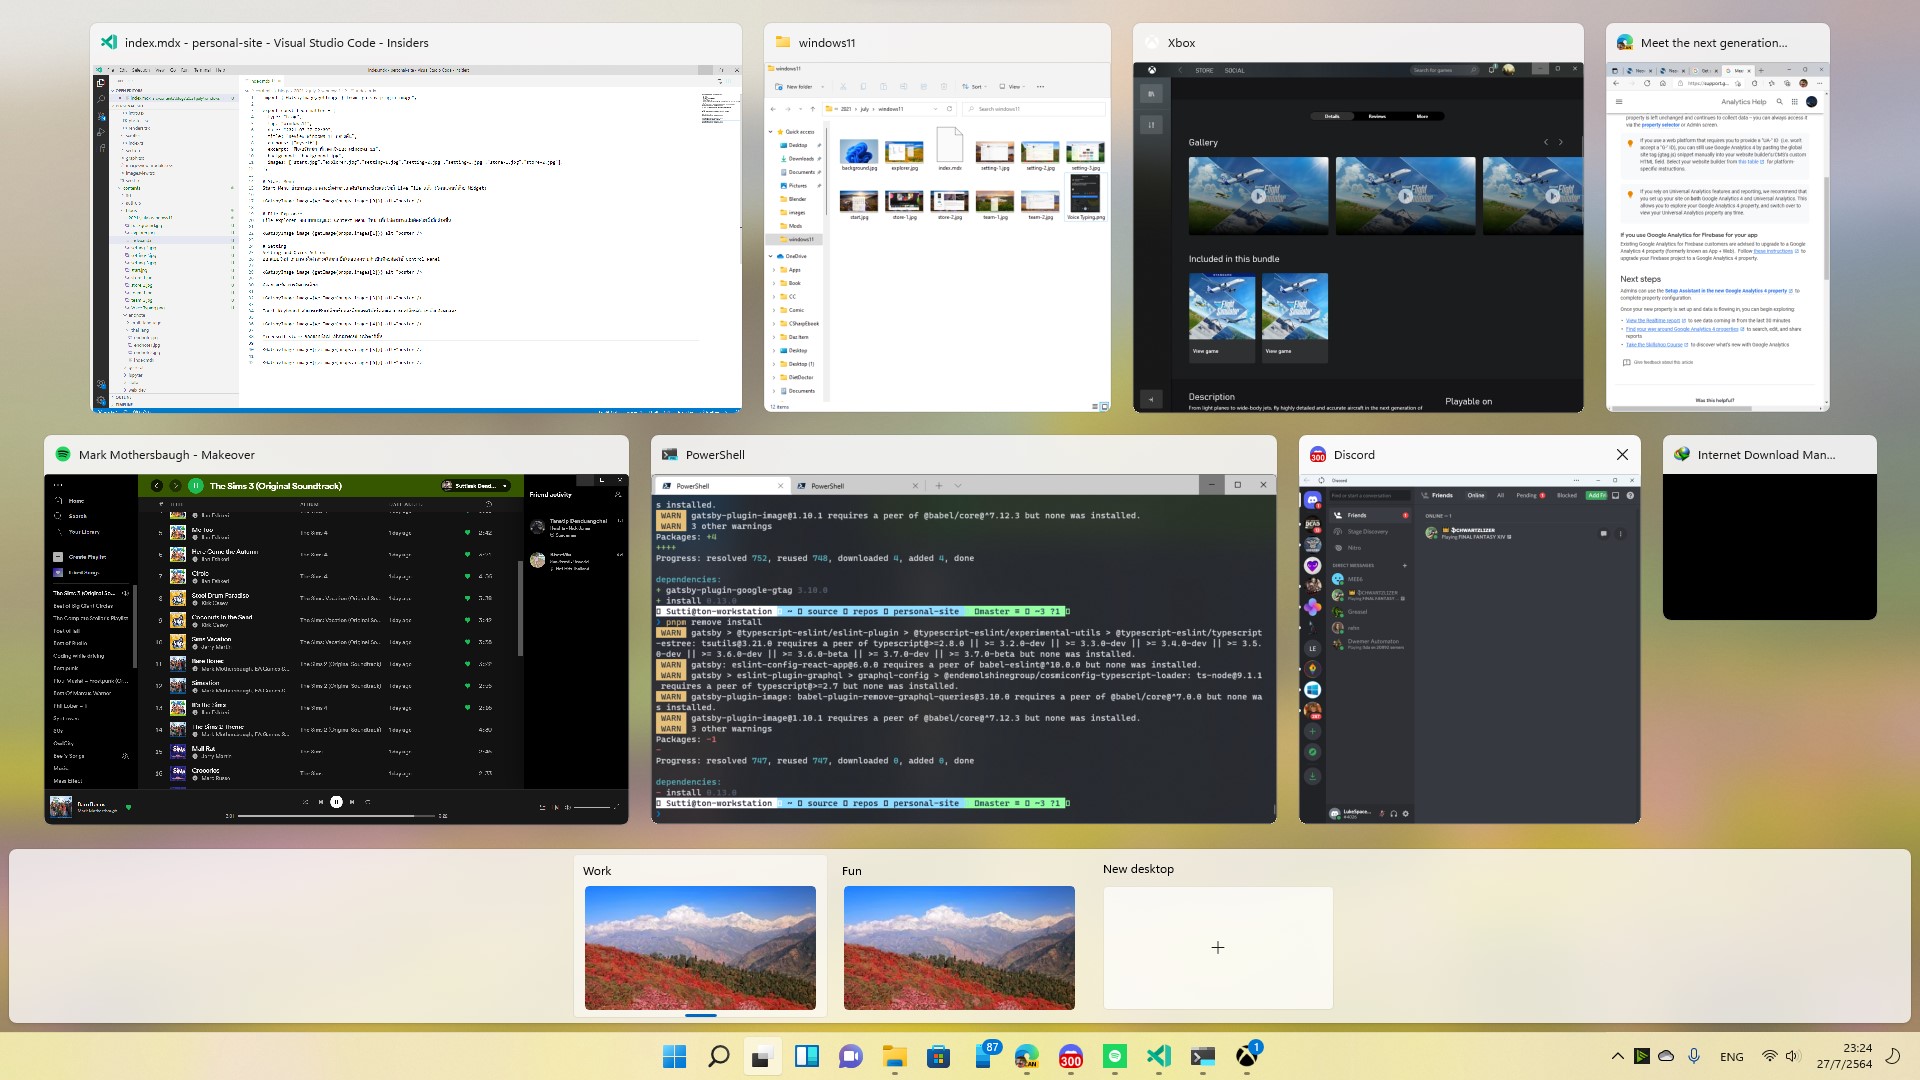
Task: Click the green-on-black tray app icon
Action: [1642, 1056]
